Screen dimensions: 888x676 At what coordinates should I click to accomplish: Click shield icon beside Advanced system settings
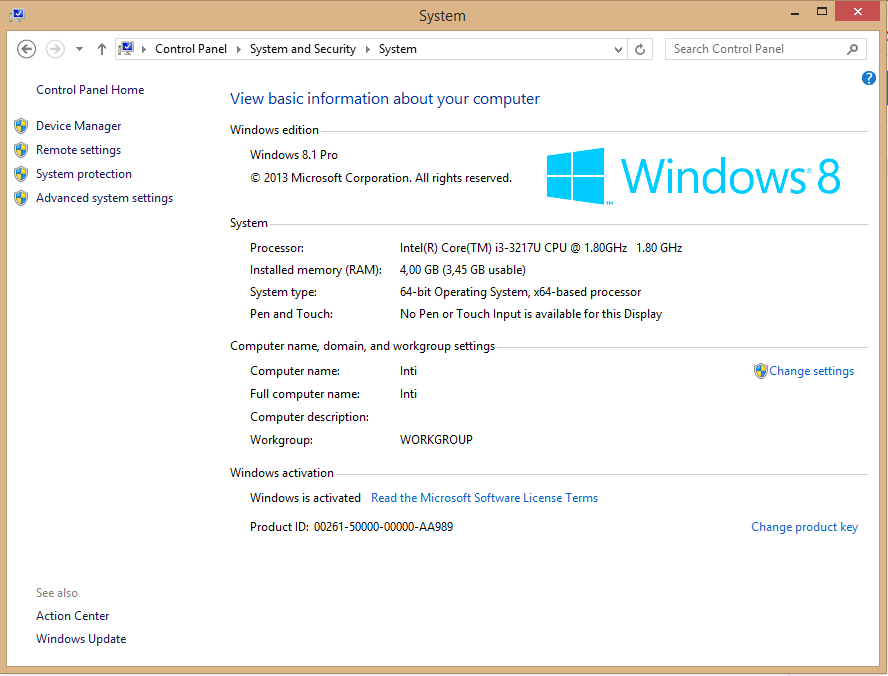(21, 198)
